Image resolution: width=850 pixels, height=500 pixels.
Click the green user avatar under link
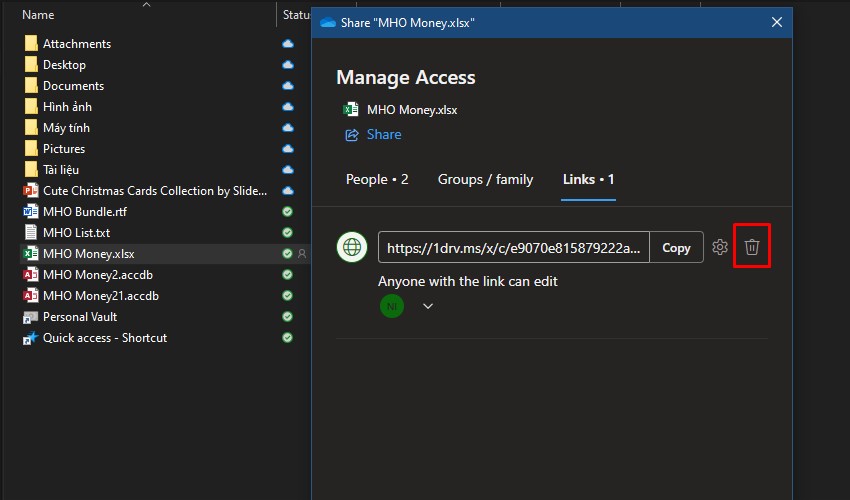tap(392, 306)
